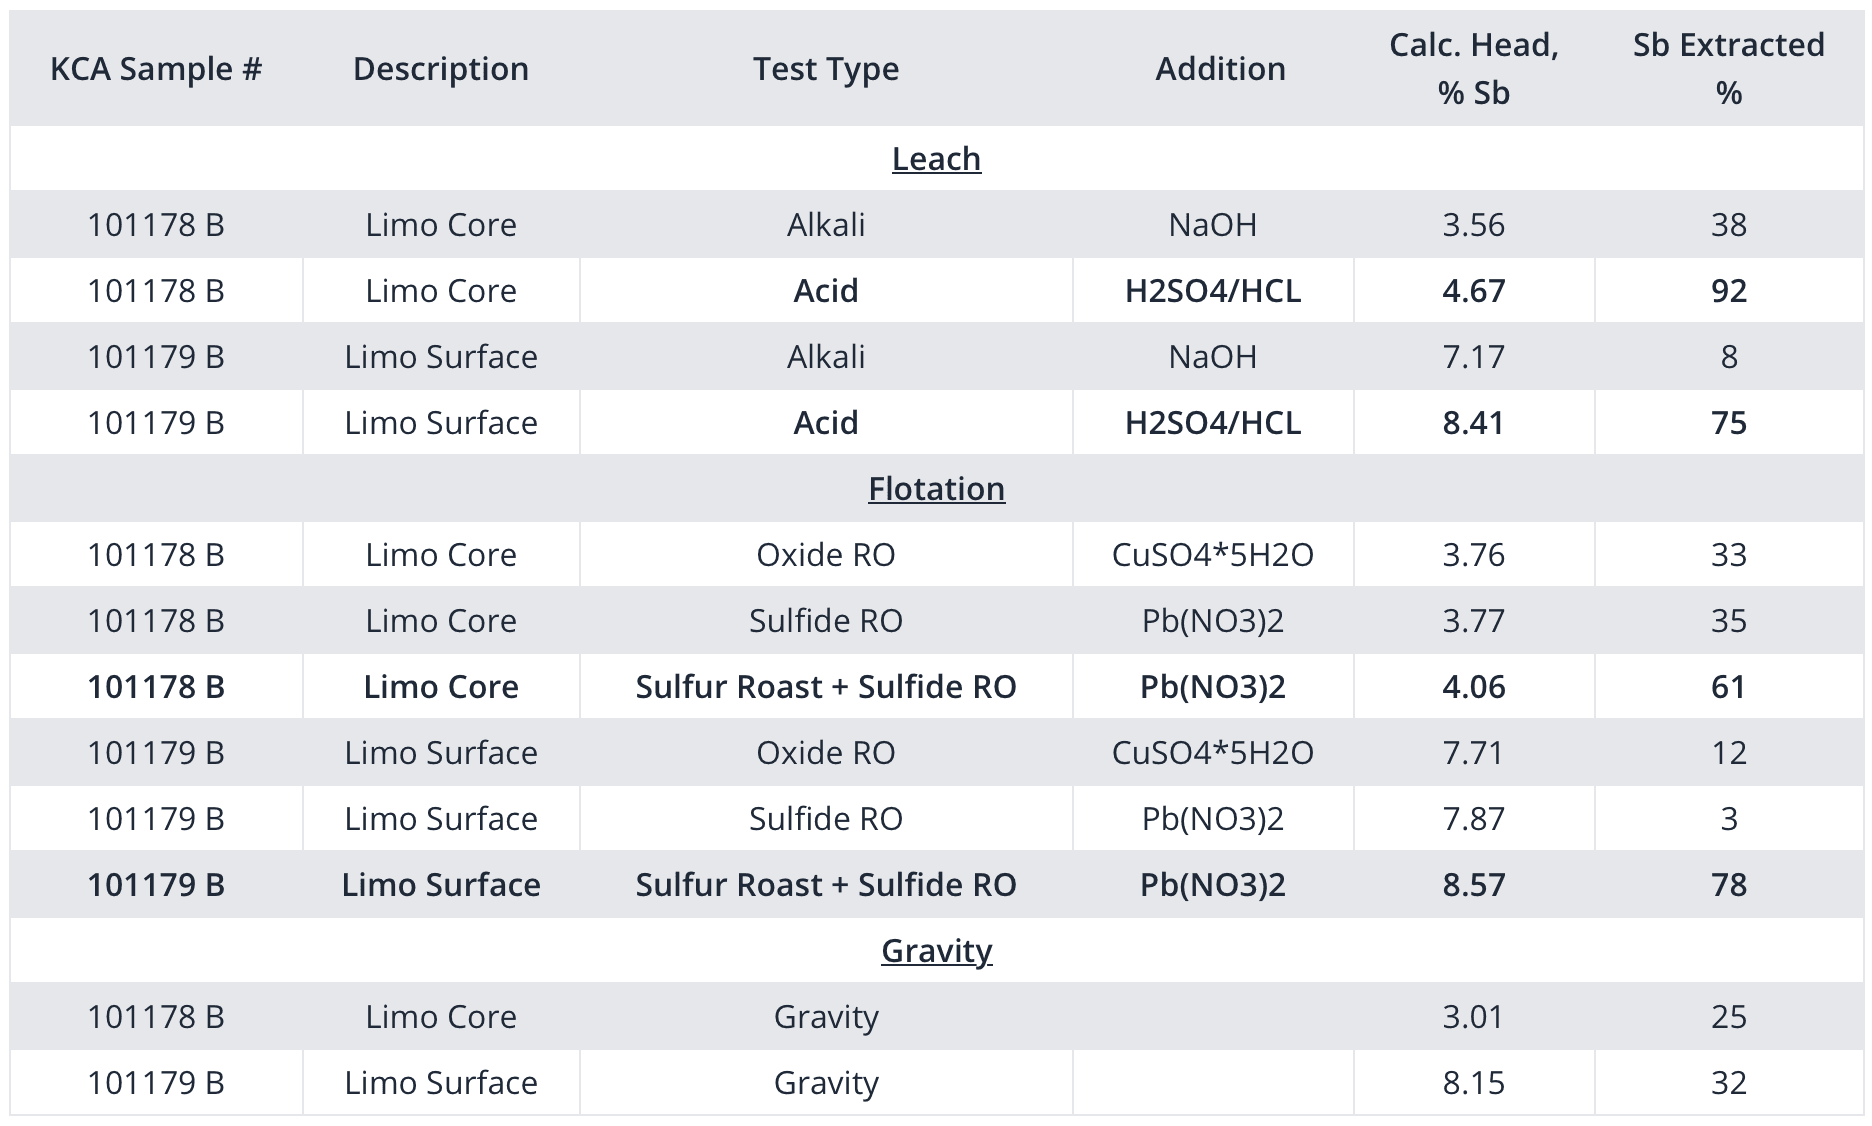Viewport: 1872px width, 1126px height.
Task: Click the 7.17 calc head value
Action: tap(1474, 357)
